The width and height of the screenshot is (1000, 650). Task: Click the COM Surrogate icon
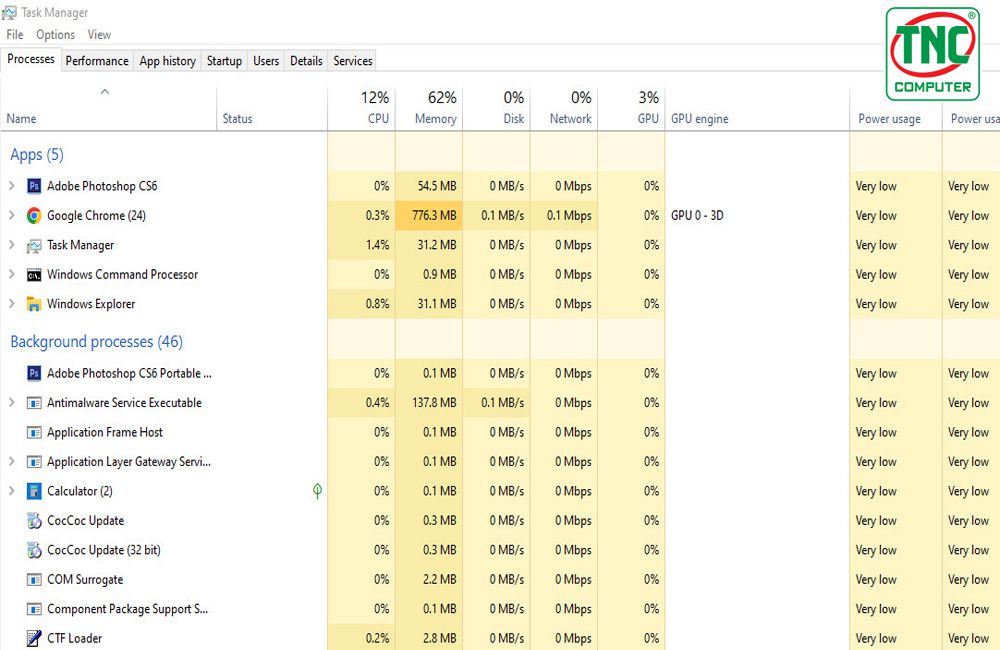[34, 580]
